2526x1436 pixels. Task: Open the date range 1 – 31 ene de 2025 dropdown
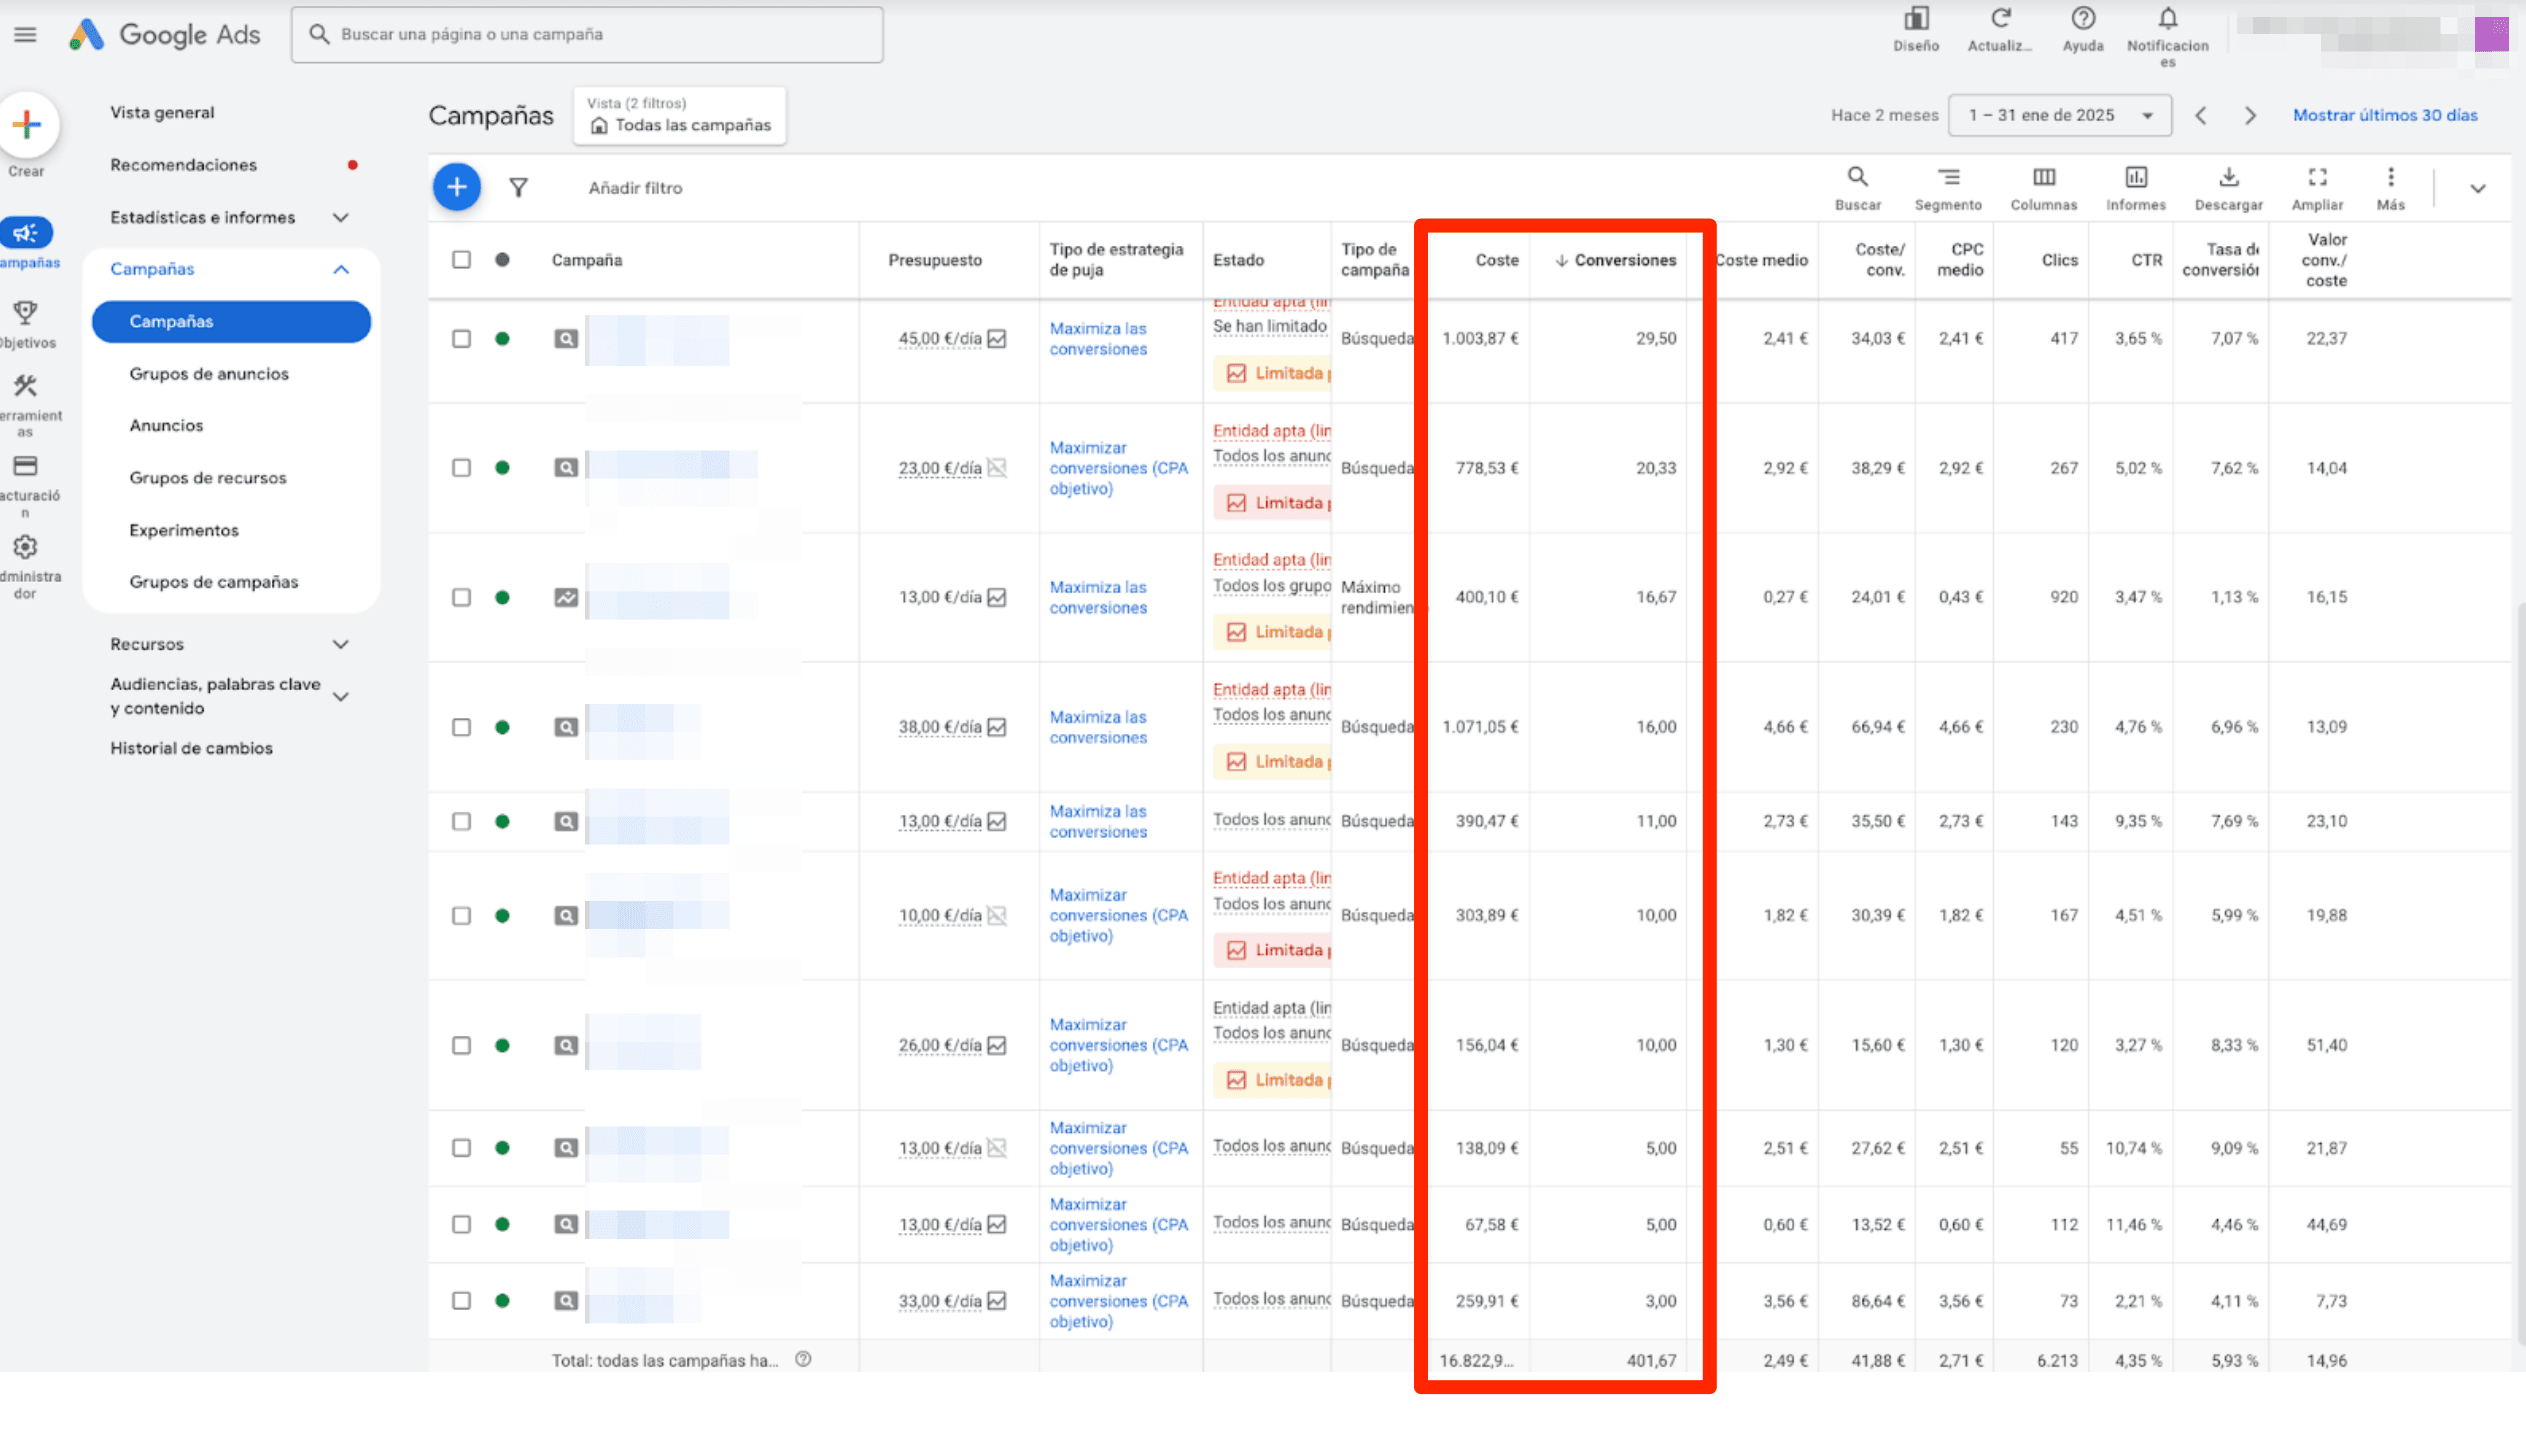[x=2059, y=115]
